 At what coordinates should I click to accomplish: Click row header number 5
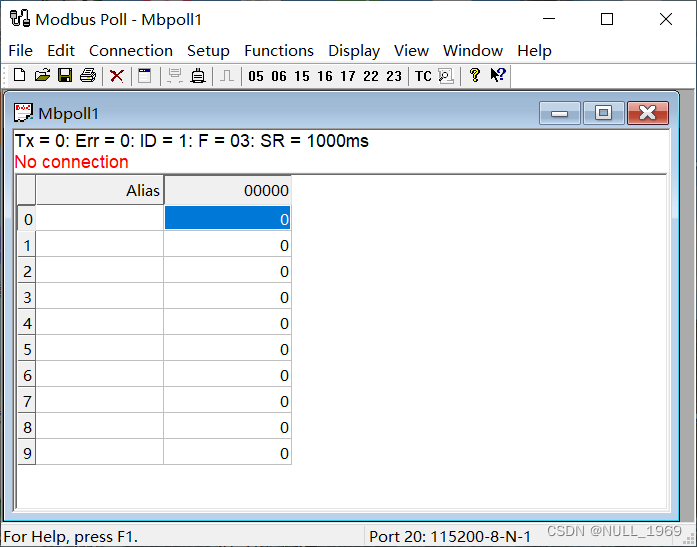[27, 348]
